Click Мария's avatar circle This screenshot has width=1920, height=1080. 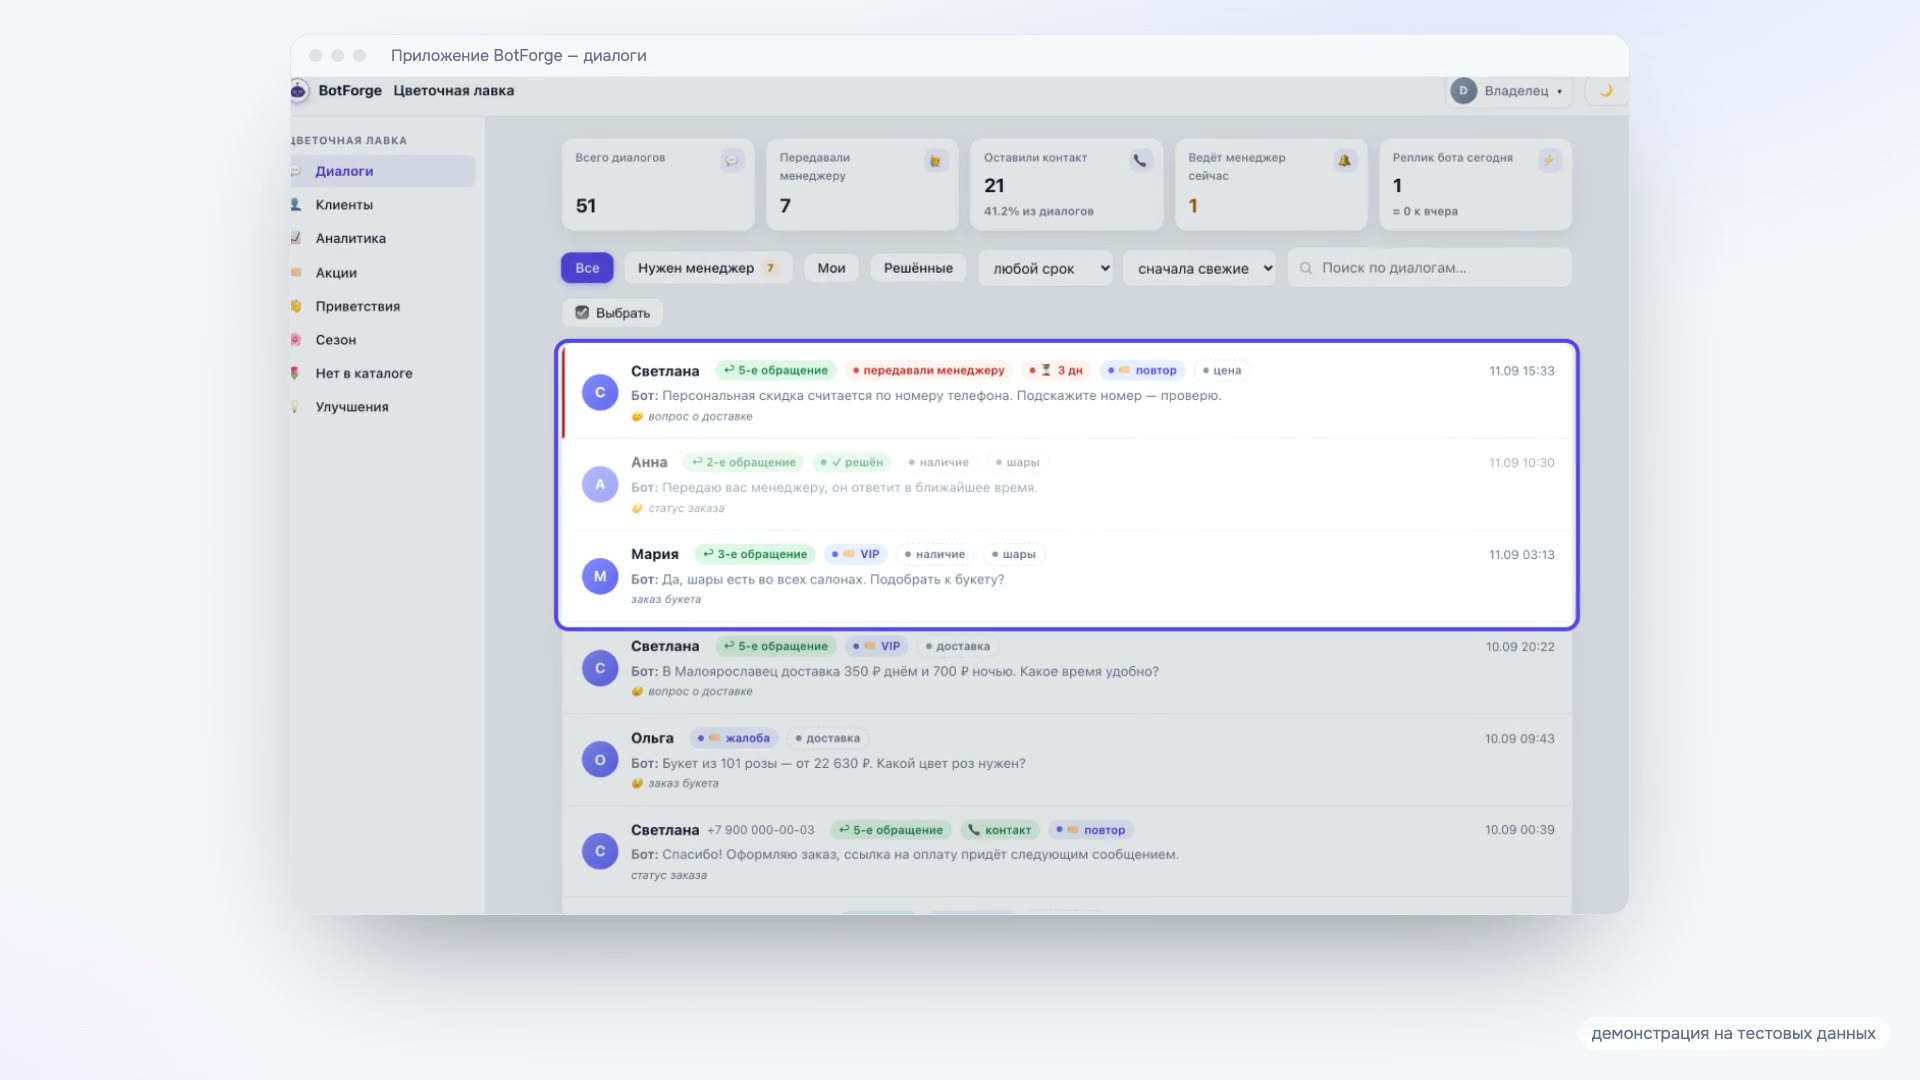pyautogui.click(x=600, y=576)
